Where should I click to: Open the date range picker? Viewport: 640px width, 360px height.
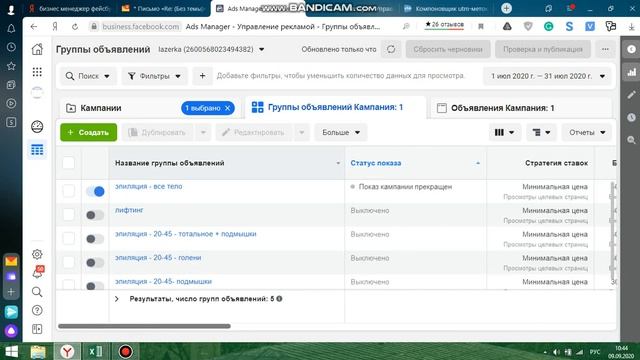tap(547, 76)
